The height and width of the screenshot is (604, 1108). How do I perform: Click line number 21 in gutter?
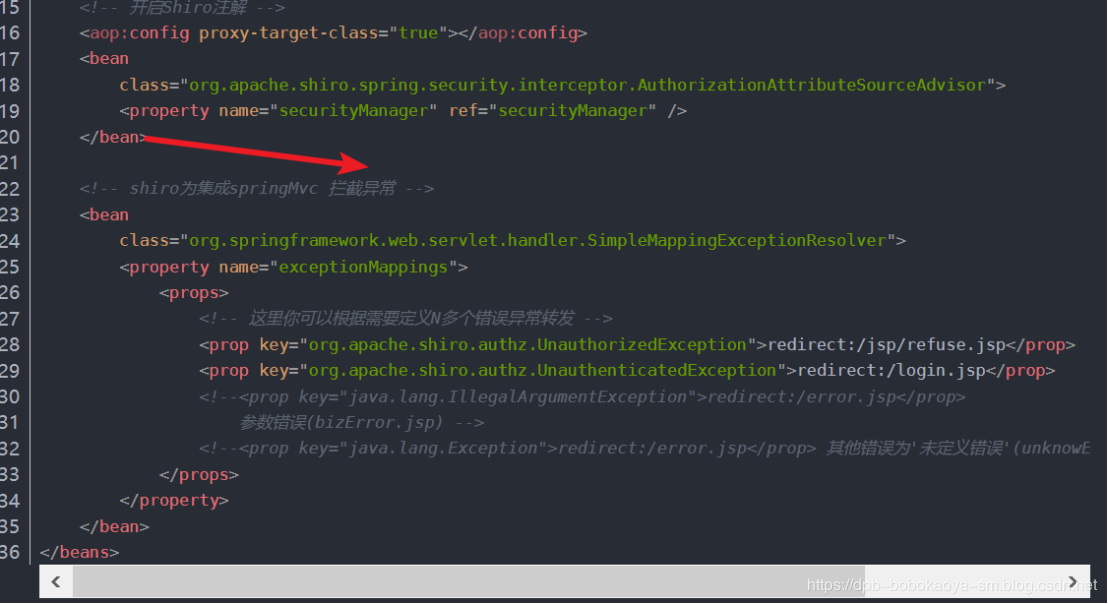pos(9,163)
